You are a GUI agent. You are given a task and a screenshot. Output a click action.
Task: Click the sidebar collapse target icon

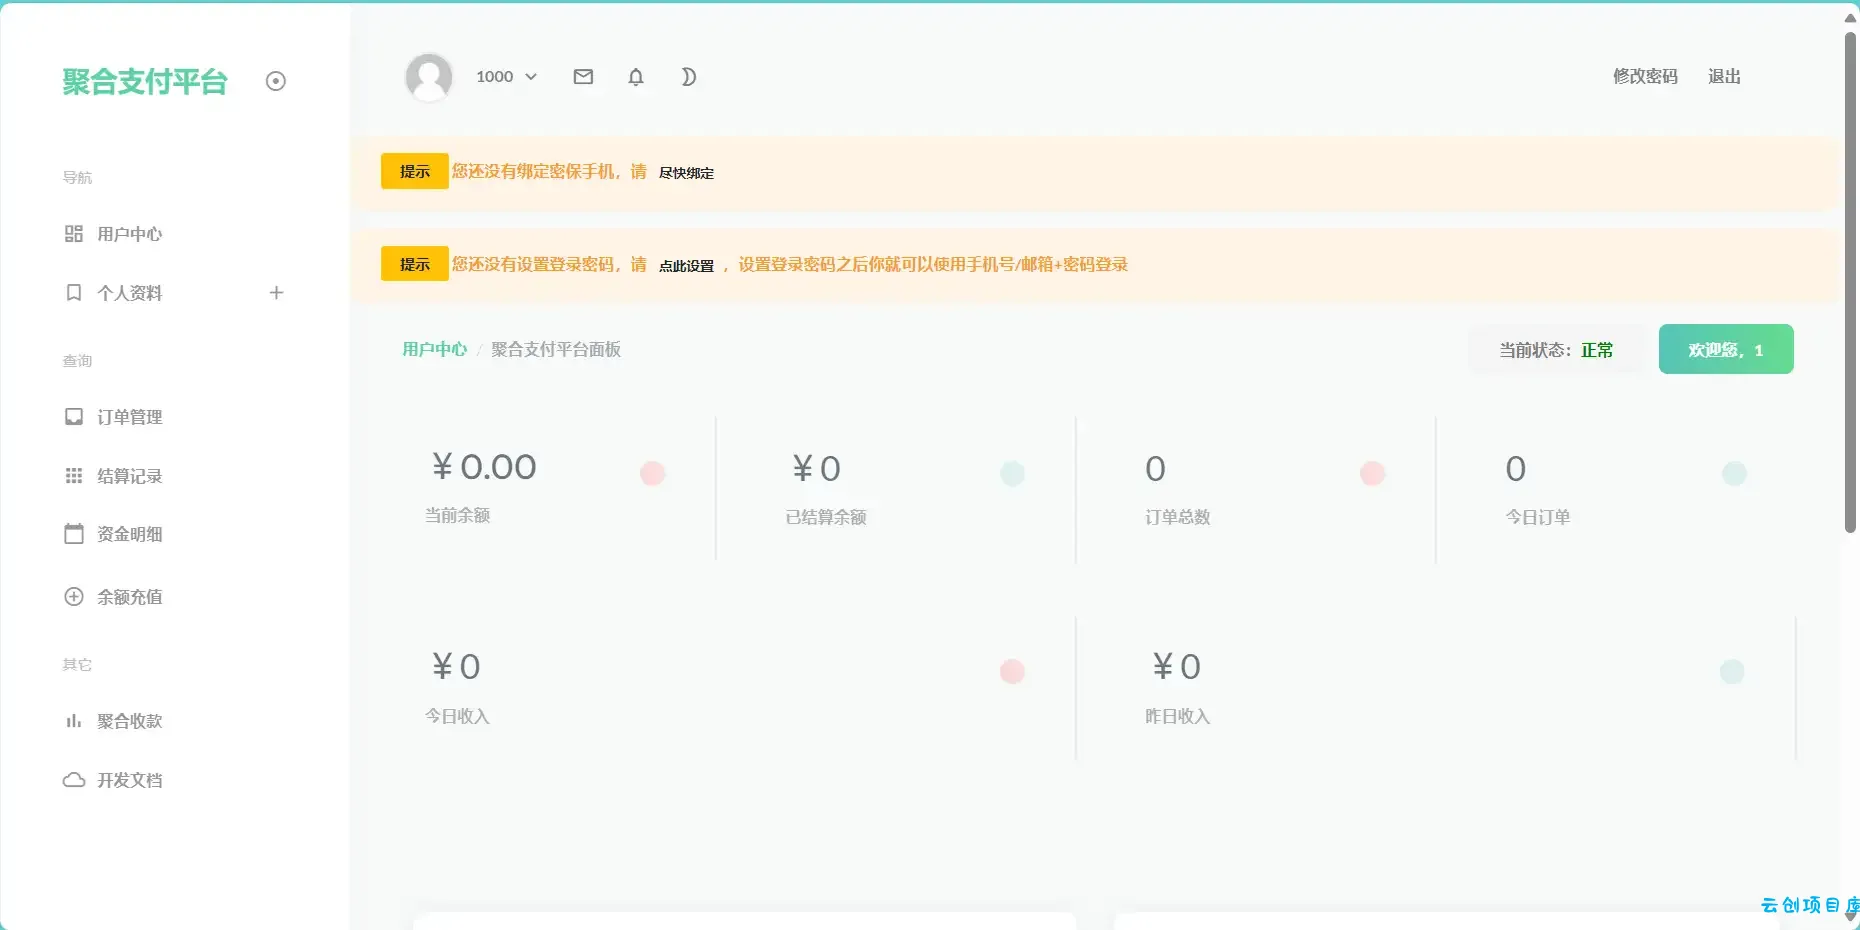[276, 81]
